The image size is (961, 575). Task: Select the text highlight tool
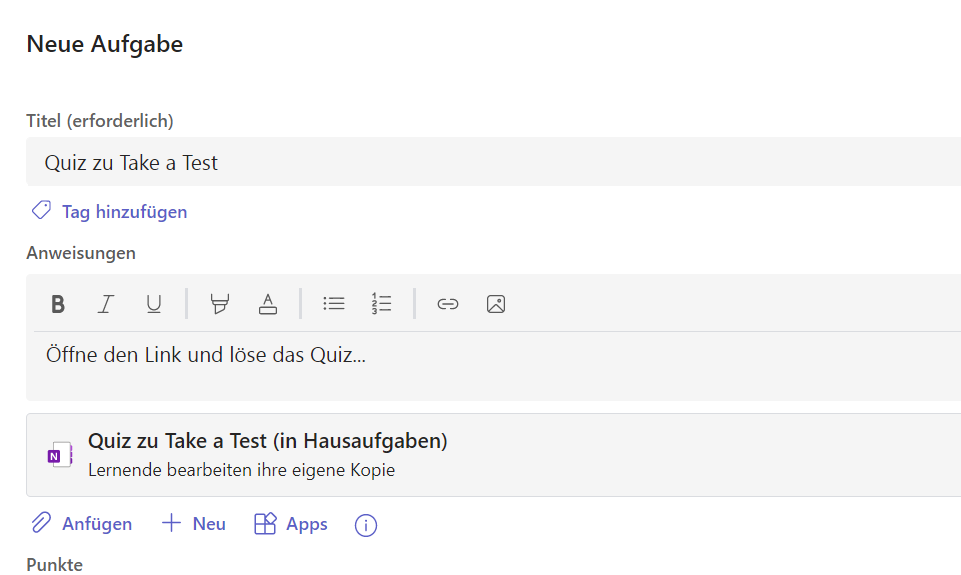[x=220, y=304]
